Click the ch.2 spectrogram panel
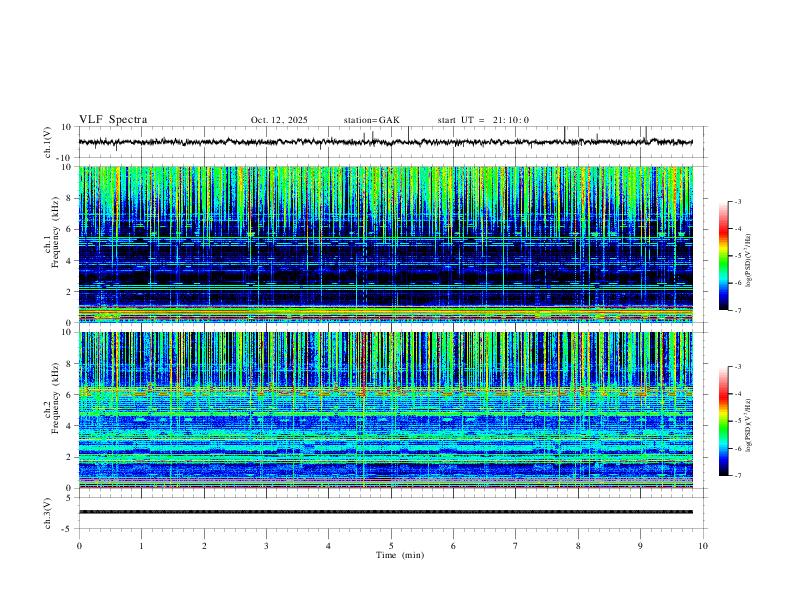Viewport: 792px width, 612px height. tap(385, 410)
